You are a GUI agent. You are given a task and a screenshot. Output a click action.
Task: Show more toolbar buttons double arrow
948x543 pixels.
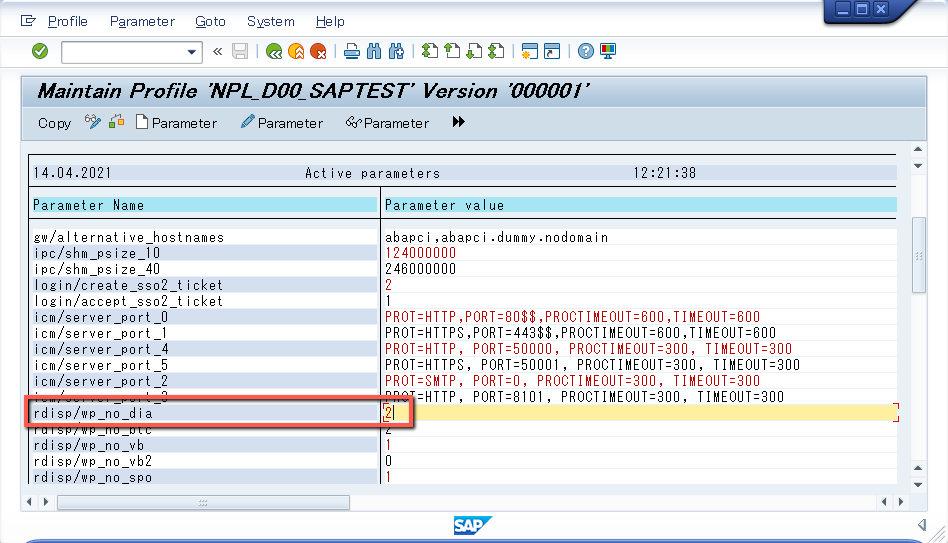tap(458, 122)
